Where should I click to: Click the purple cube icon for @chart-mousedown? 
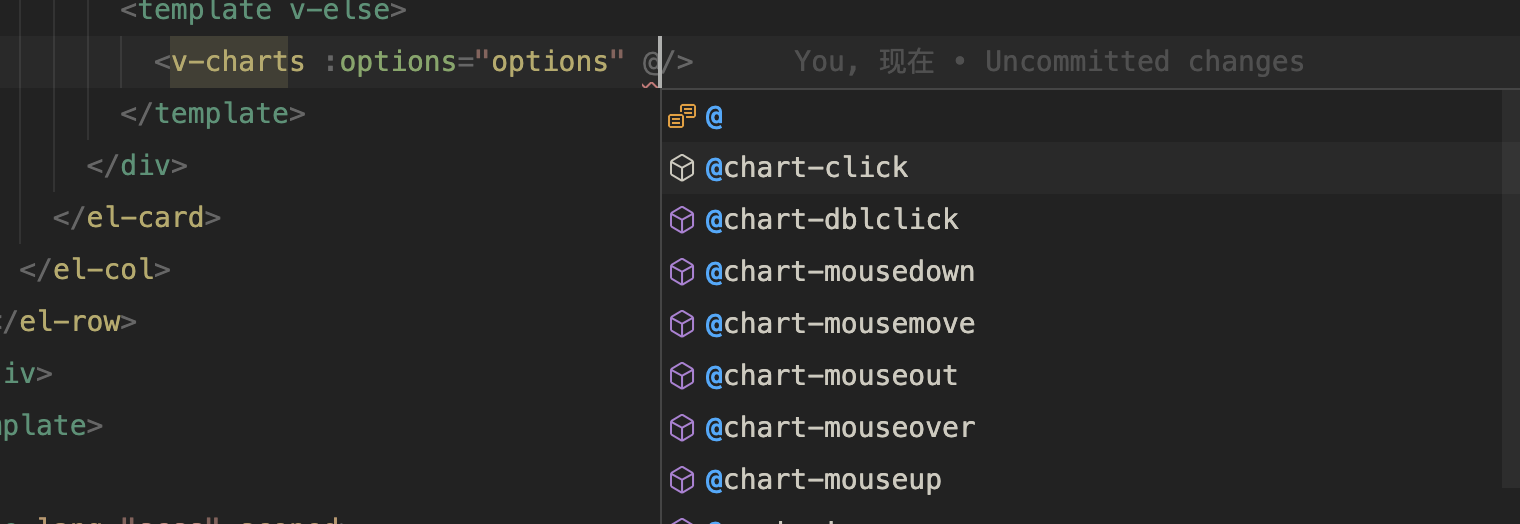(681, 272)
